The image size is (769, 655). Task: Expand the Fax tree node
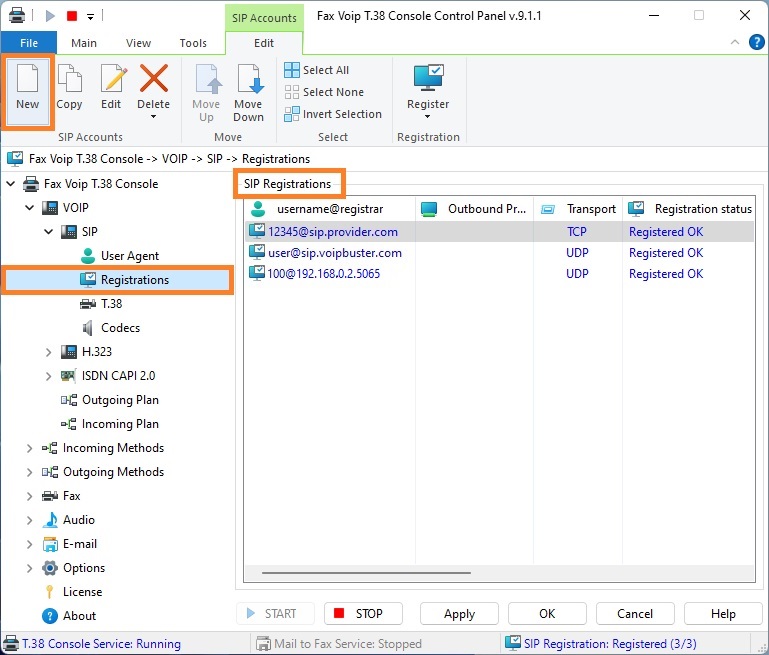coord(29,496)
